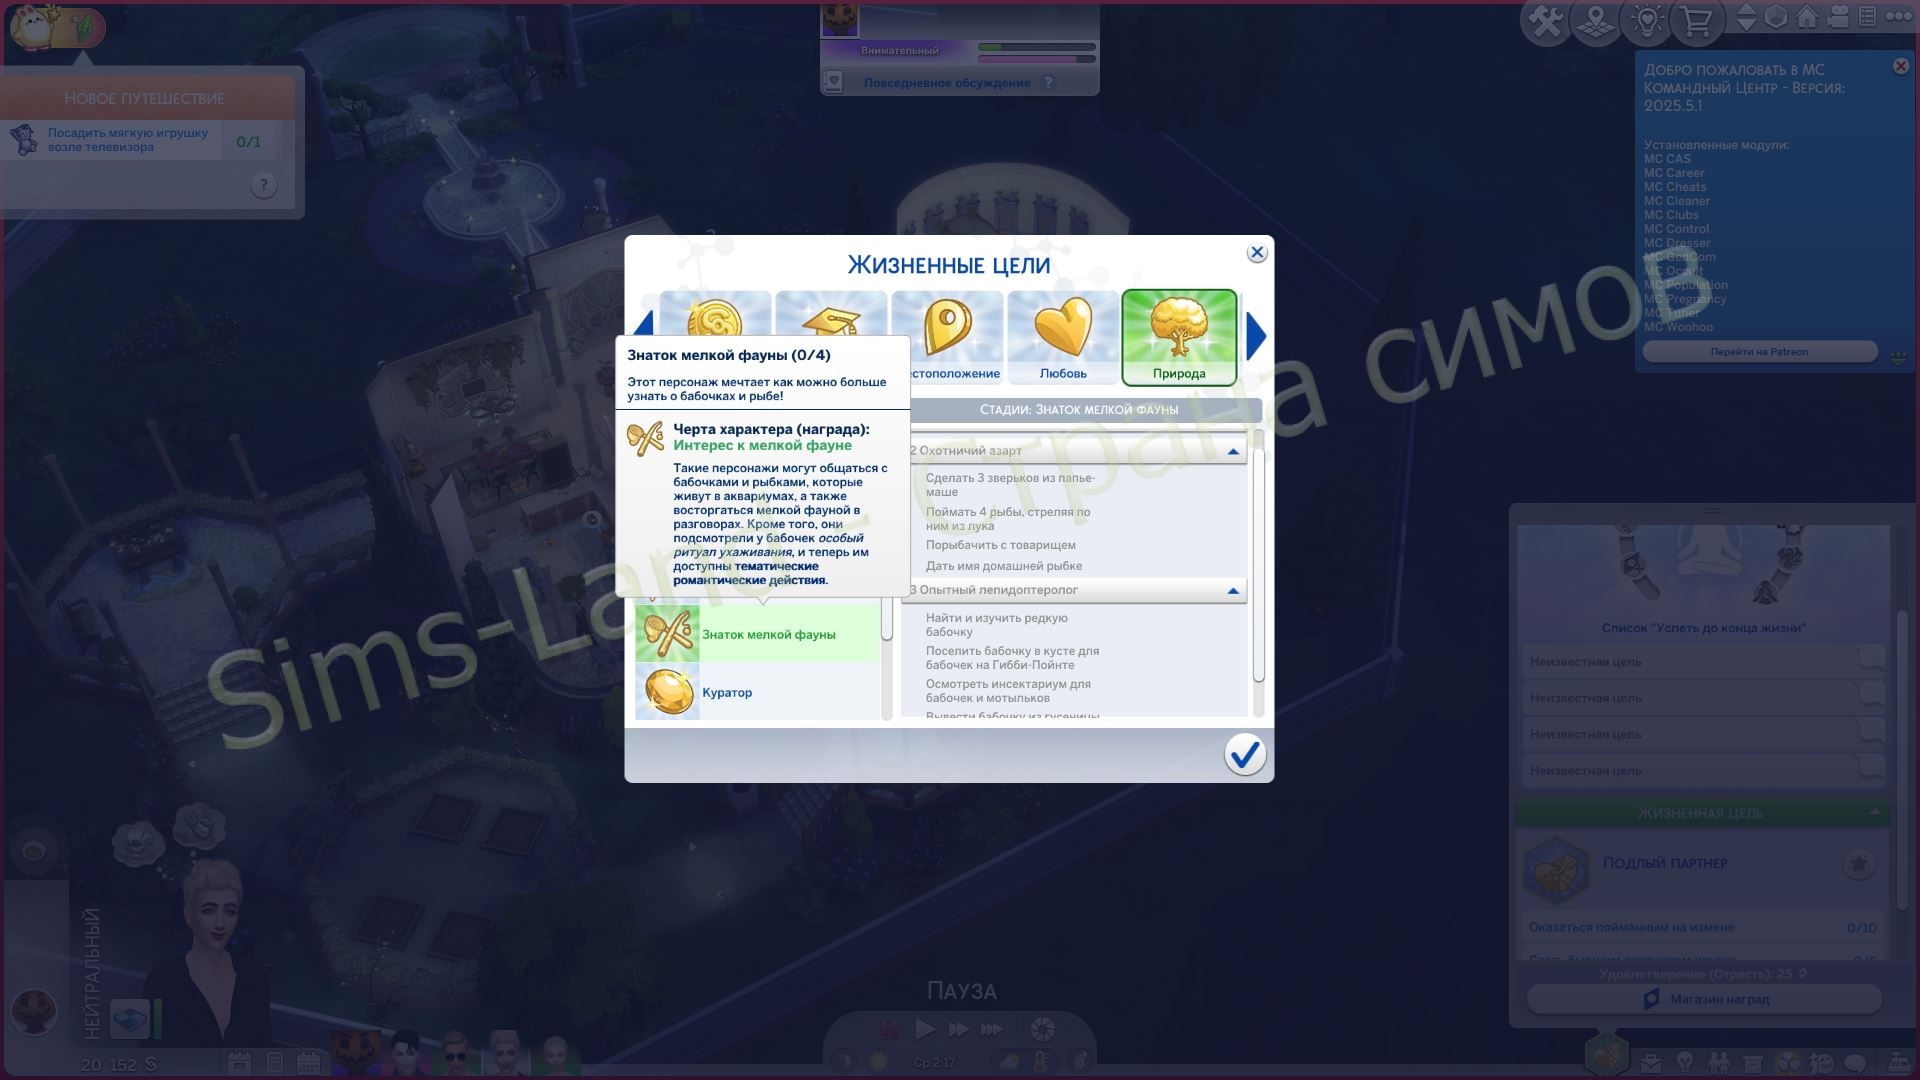Confirm selection with the blue checkmark
1920x1080 pixels.
click(1244, 754)
